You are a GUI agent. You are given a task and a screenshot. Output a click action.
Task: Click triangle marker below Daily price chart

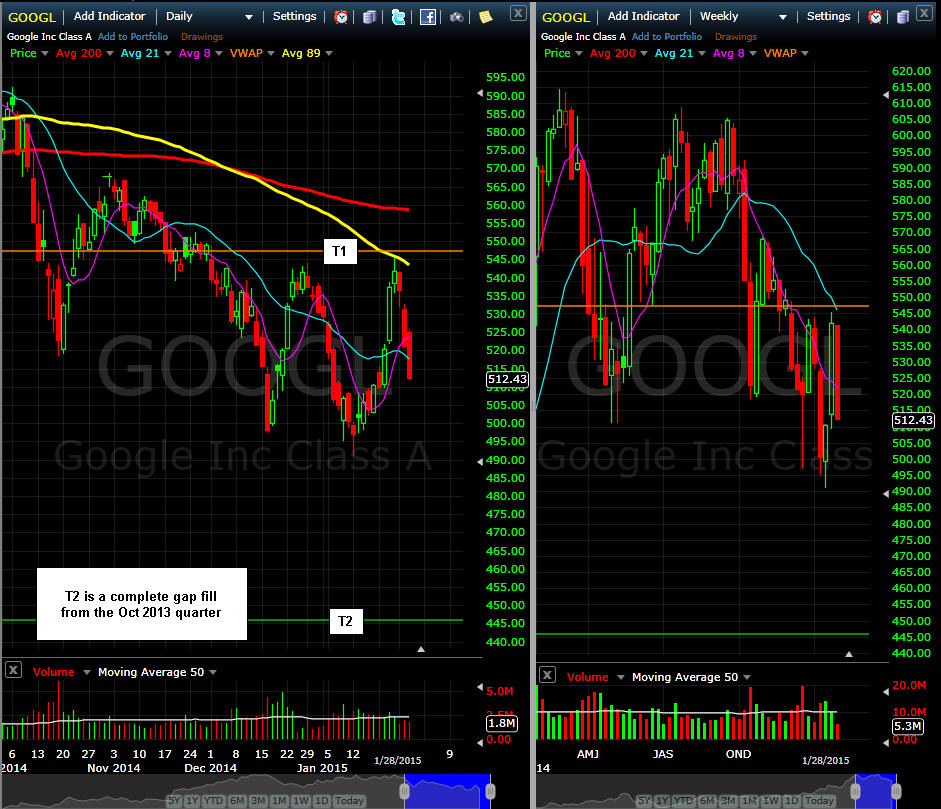click(x=421, y=649)
